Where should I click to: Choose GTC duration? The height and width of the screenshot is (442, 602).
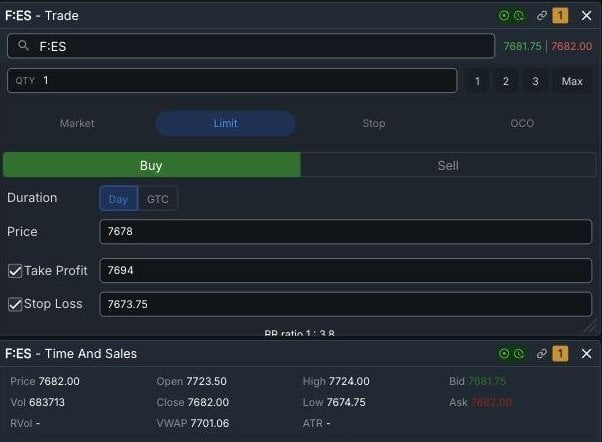tap(158, 199)
